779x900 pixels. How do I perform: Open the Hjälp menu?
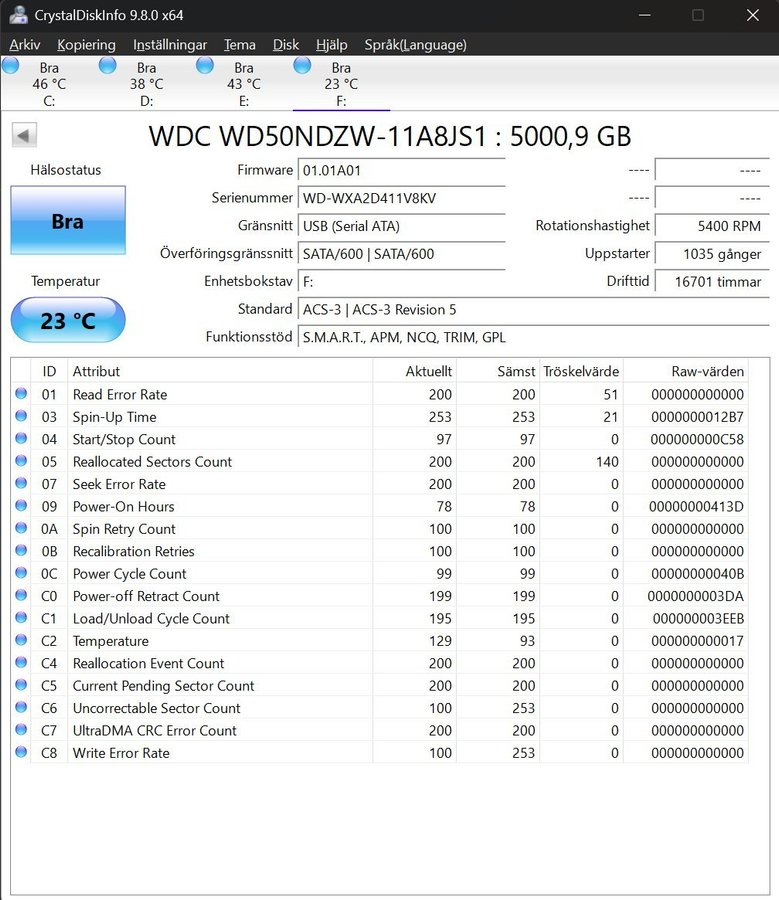(x=331, y=45)
